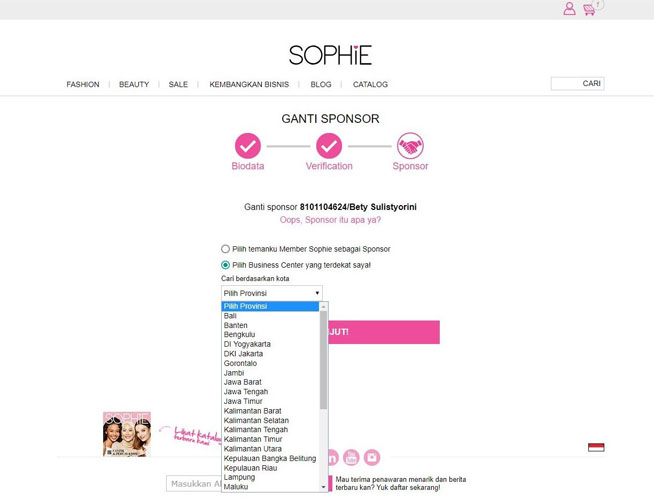Click the province list scrollbar down arrow
Screen dimensions: 654x500
tap(323, 487)
